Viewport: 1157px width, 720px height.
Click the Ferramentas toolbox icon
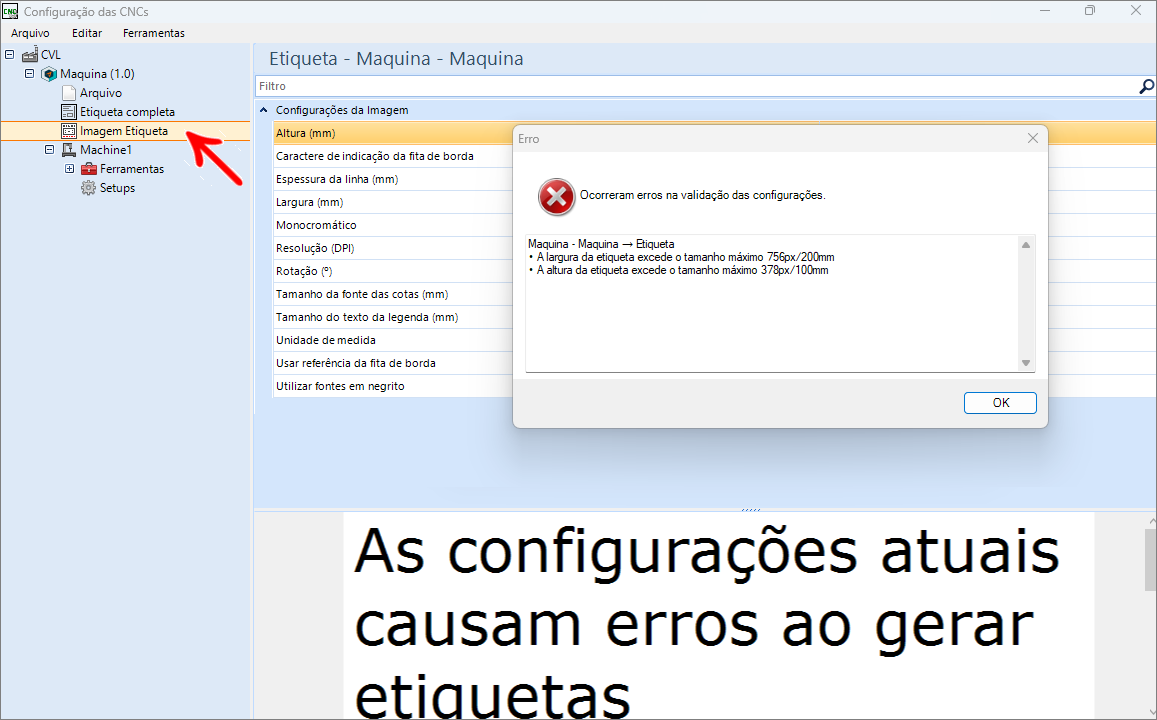click(89, 169)
